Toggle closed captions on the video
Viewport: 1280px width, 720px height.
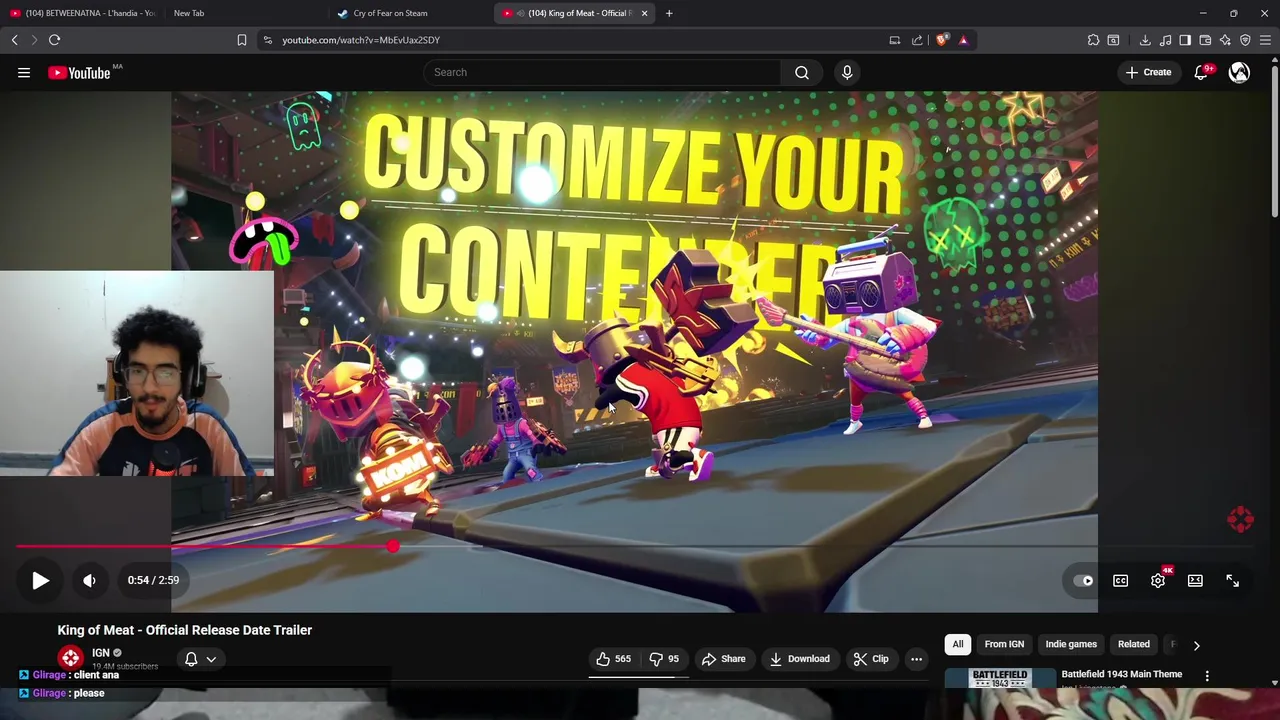click(1121, 580)
